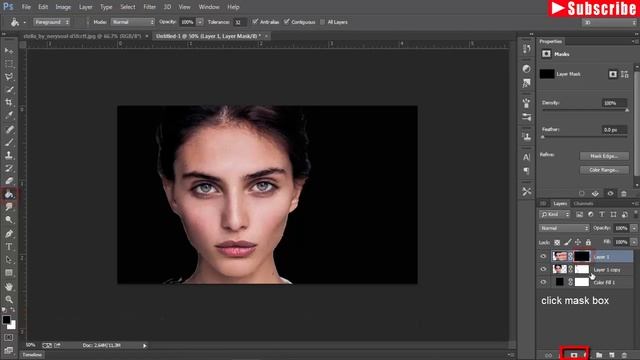Viewport: 640px width, 360px height.
Task: Toggle Contiguous checkbox
Action: click(x=287, y=22)
